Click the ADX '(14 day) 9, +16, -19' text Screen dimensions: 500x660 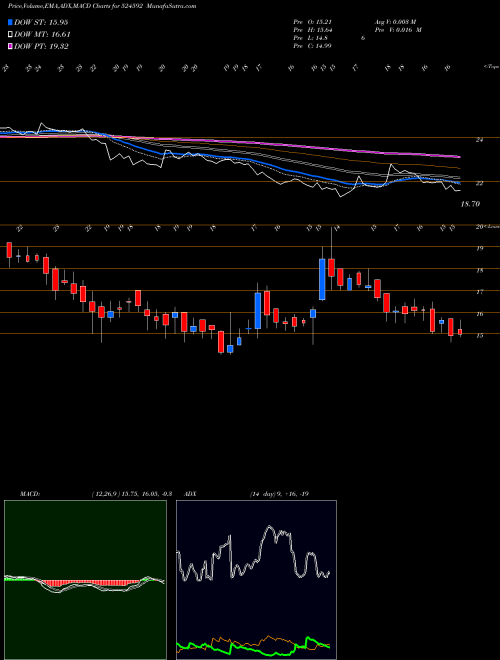[279, 494]
